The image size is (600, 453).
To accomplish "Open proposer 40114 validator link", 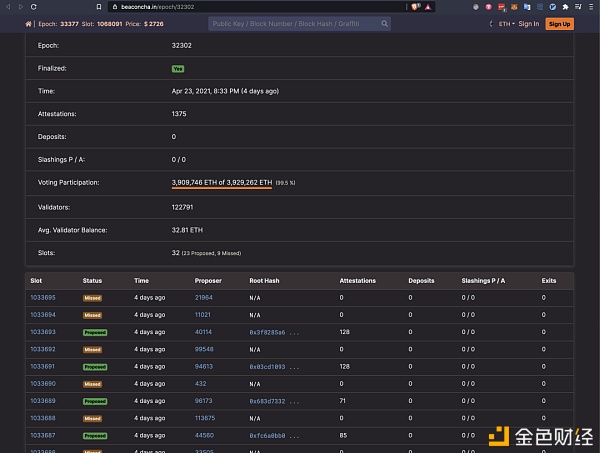I will coord(203,332).
